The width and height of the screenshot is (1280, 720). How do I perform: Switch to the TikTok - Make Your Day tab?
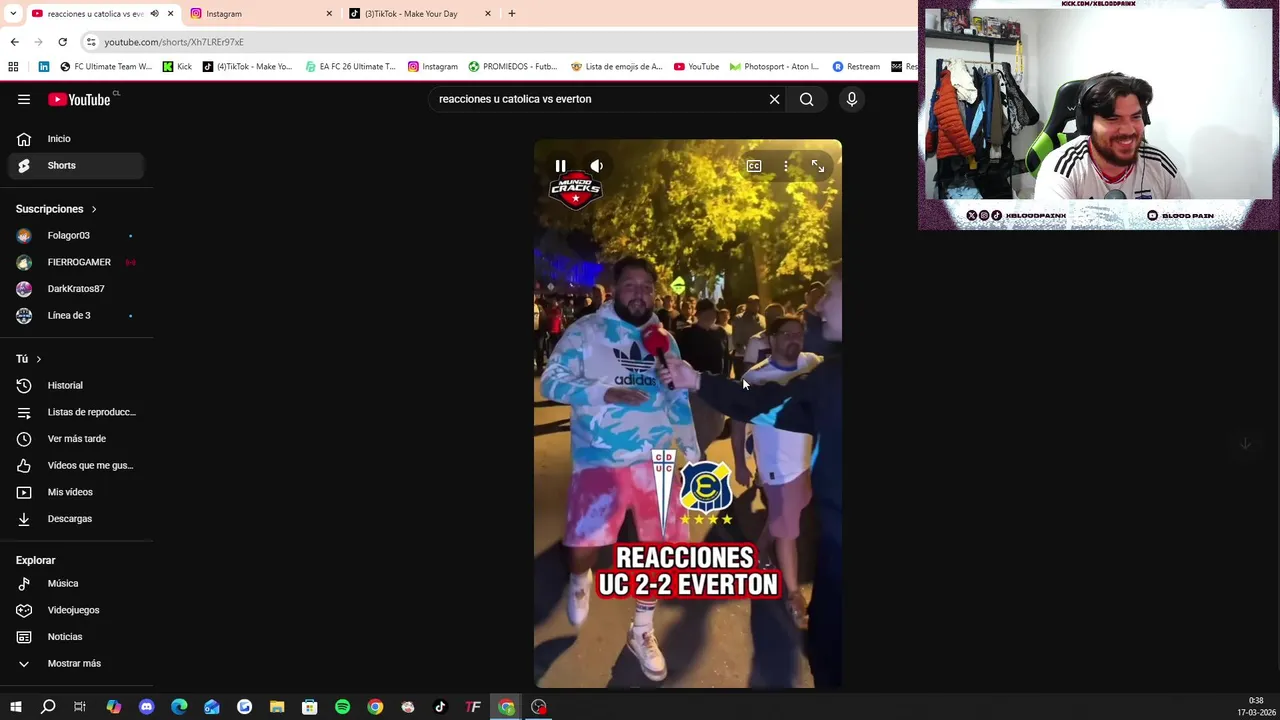click(420, 14)
